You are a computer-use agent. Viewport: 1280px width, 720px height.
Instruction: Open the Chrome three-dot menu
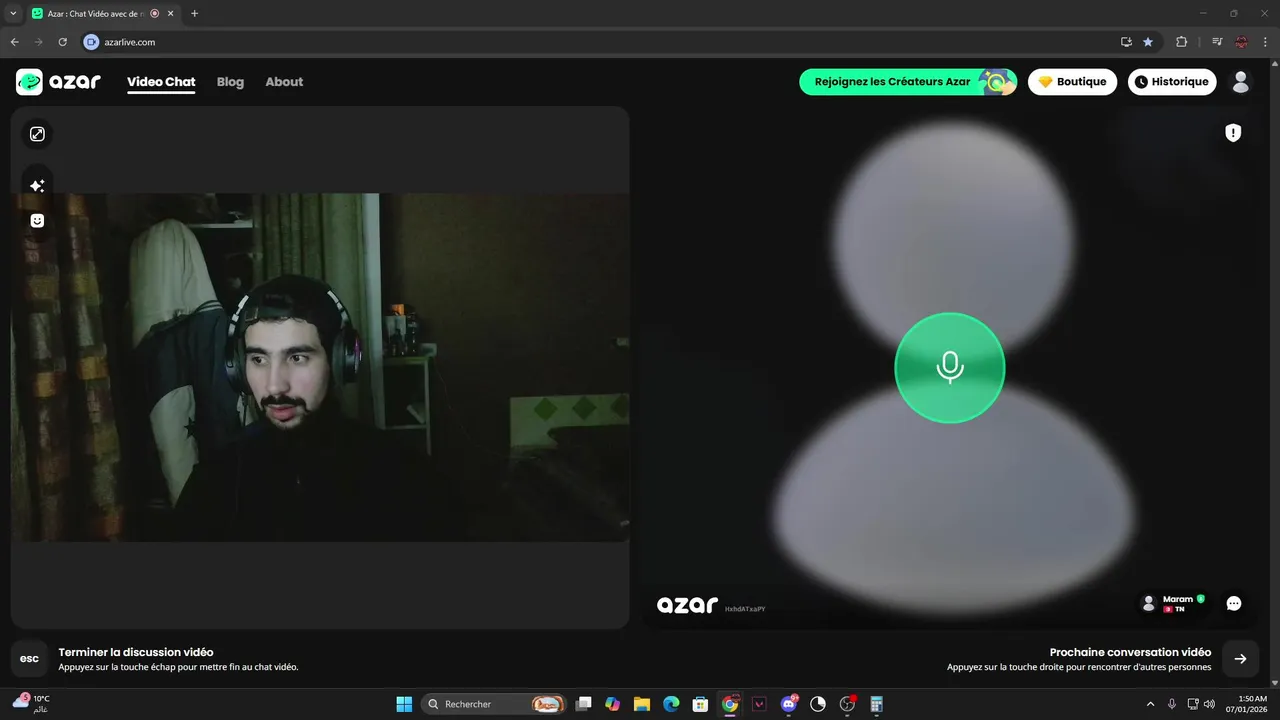click(1264, 42)
